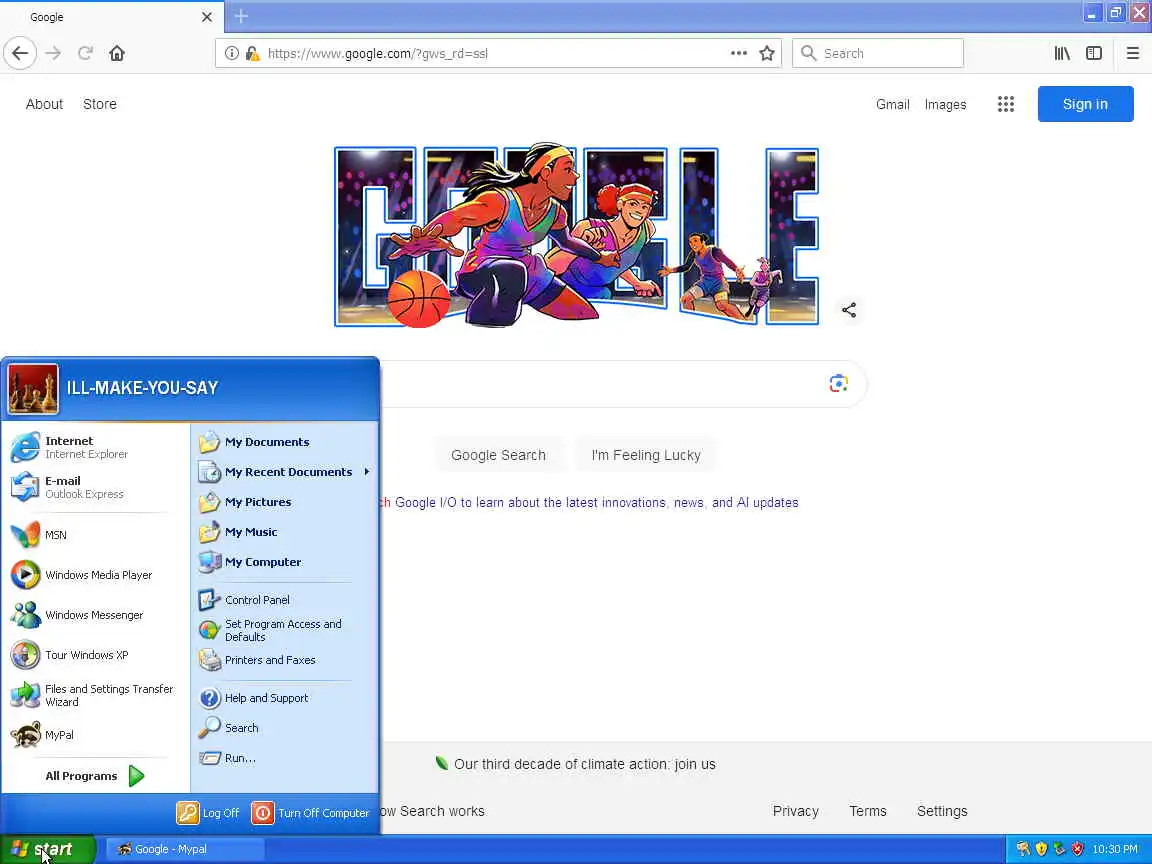This screenshot has height=864, width=1152.
Task: Open the Google apps grid icon
Action: 1006,104
